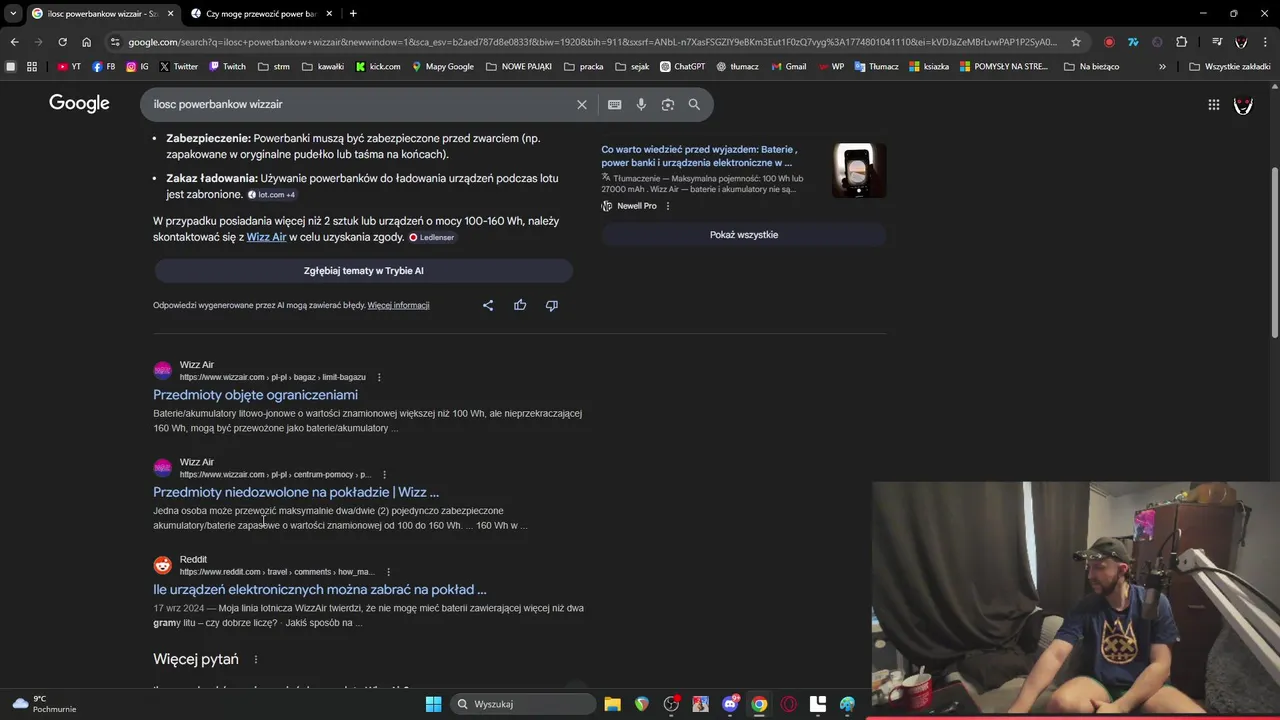Give thumbs down to AI answer
1280x720 pixels.
[x=552, y=305]
